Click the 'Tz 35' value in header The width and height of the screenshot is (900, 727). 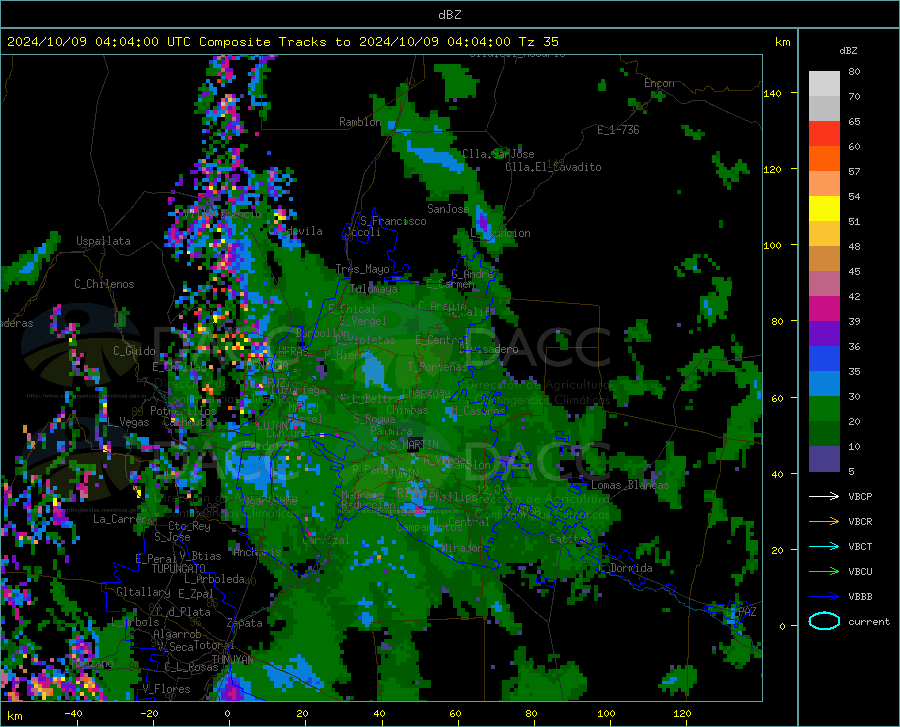539,42
